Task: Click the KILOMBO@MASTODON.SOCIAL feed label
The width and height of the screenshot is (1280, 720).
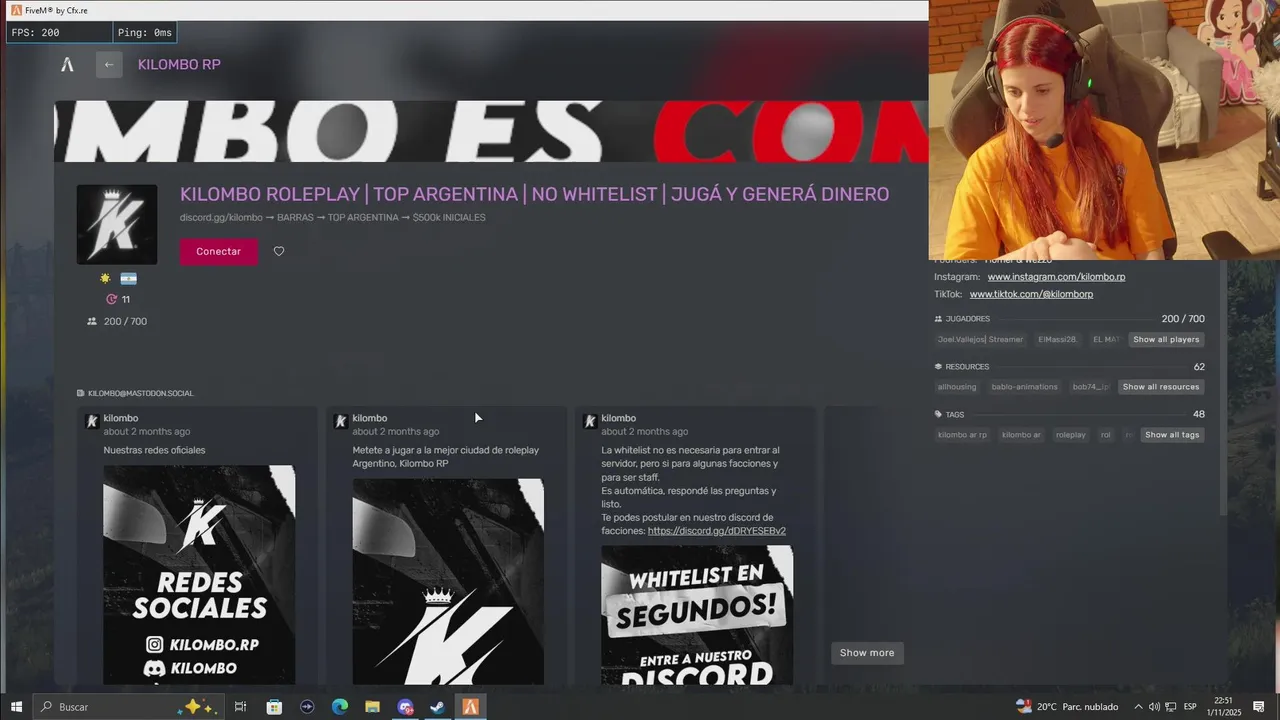Action: pos(140,393)
